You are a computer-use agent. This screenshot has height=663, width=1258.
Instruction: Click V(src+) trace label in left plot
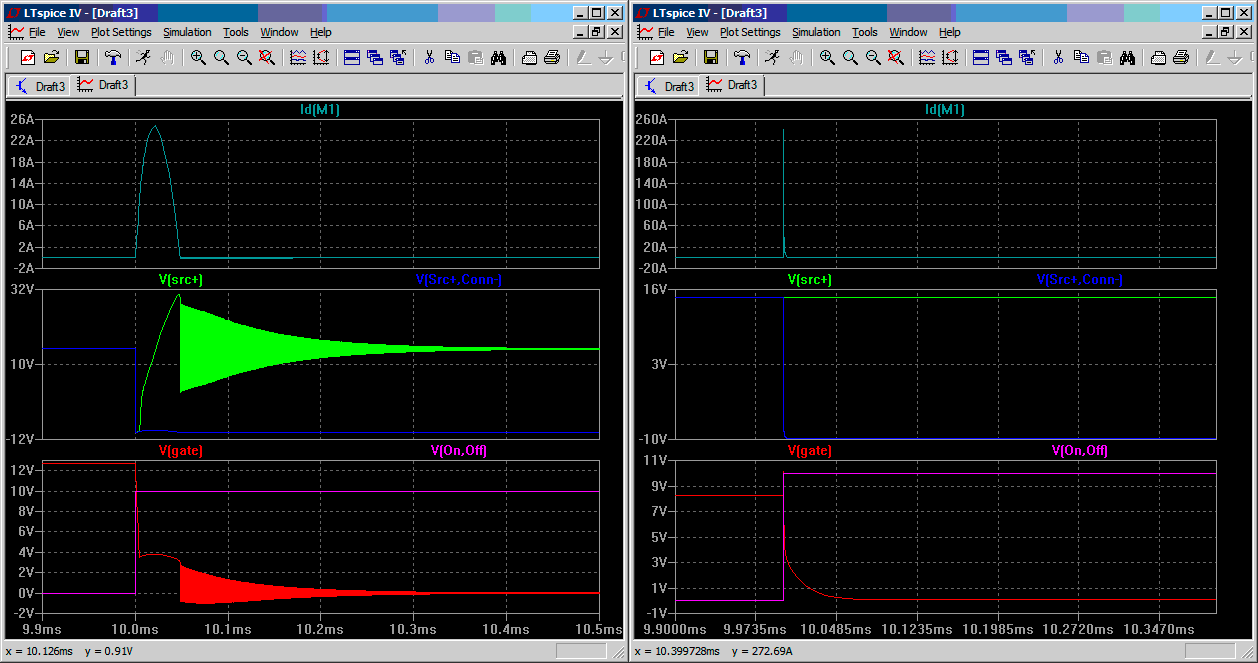coord(180,280)
